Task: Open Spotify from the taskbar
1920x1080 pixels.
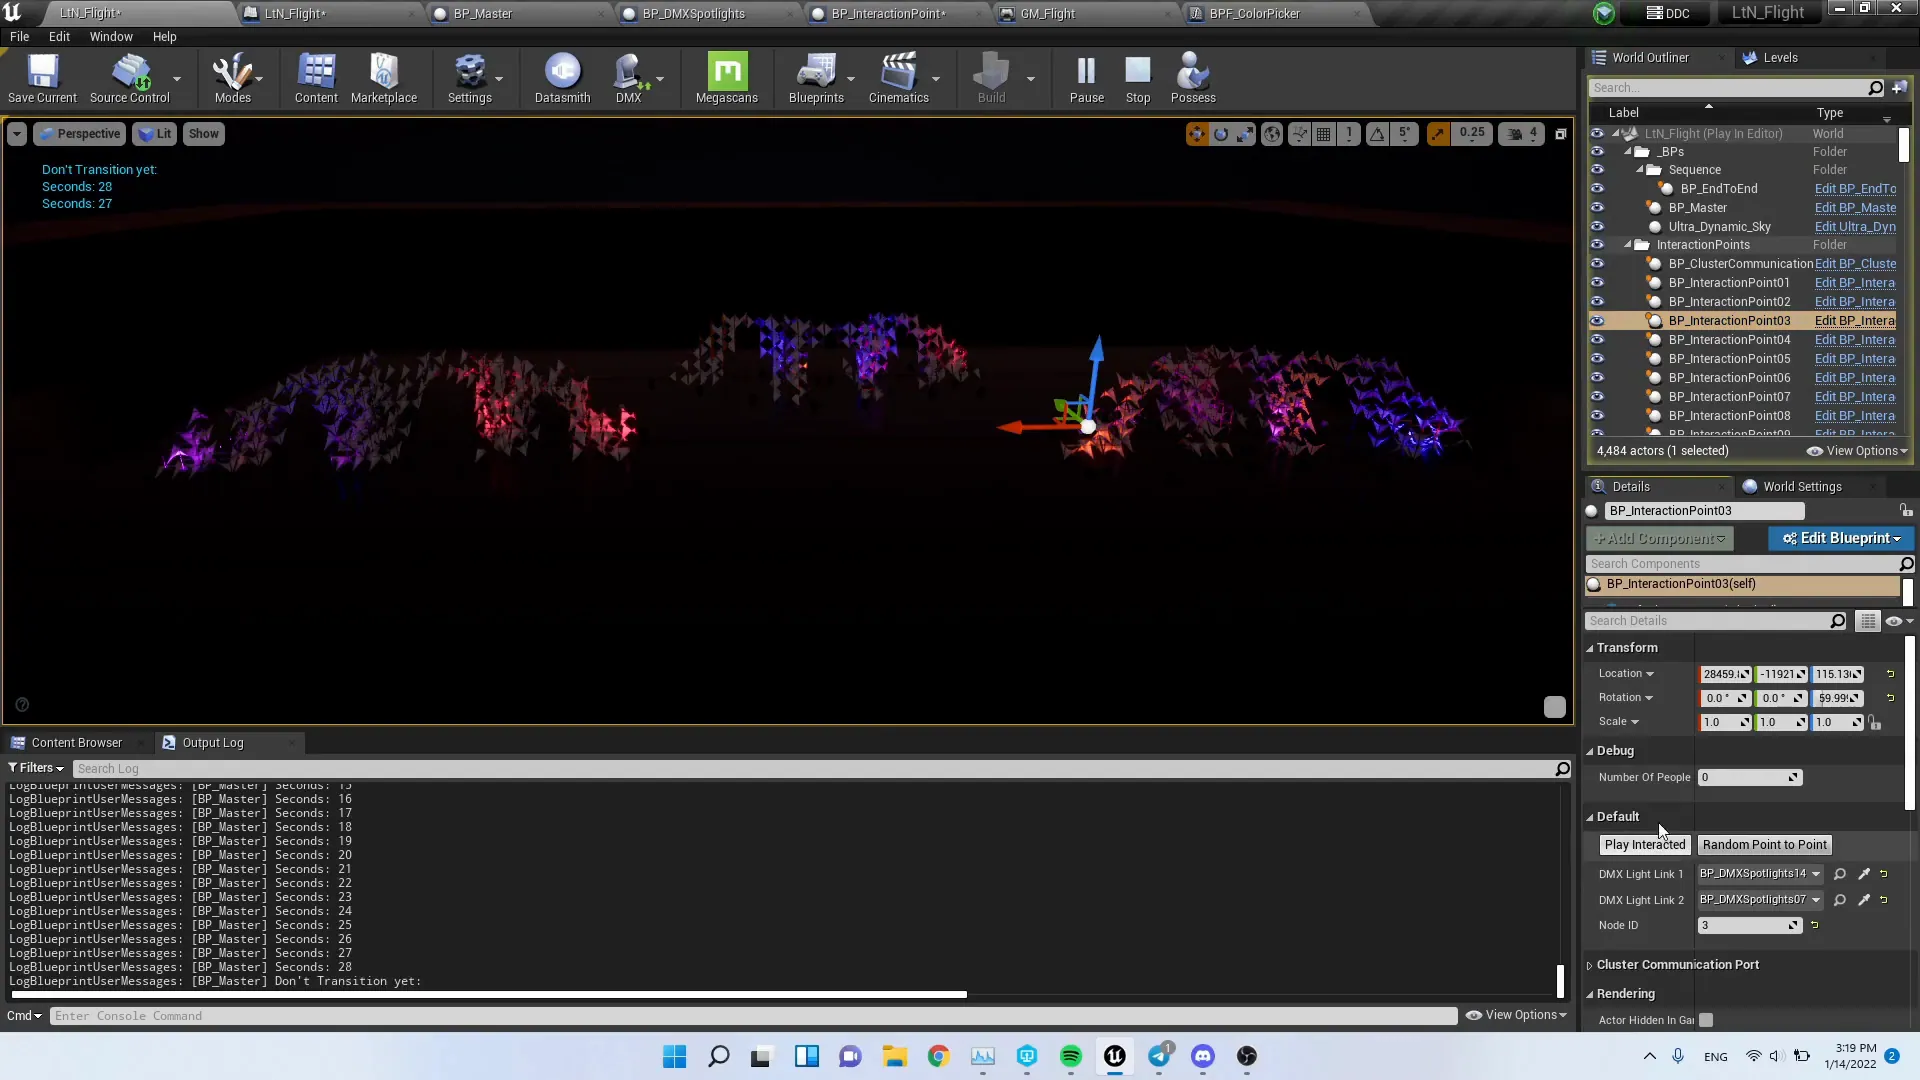Action: point(1071,1057)
